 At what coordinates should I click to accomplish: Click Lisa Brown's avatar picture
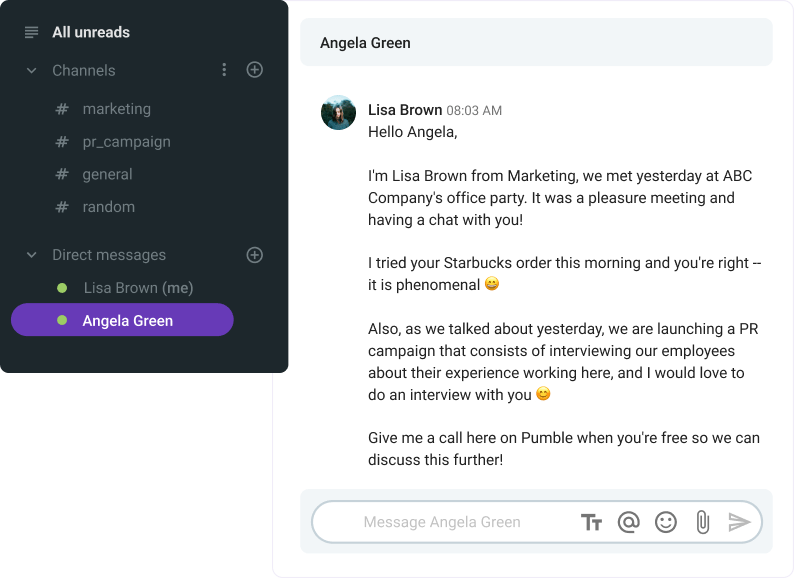[339, 113]
